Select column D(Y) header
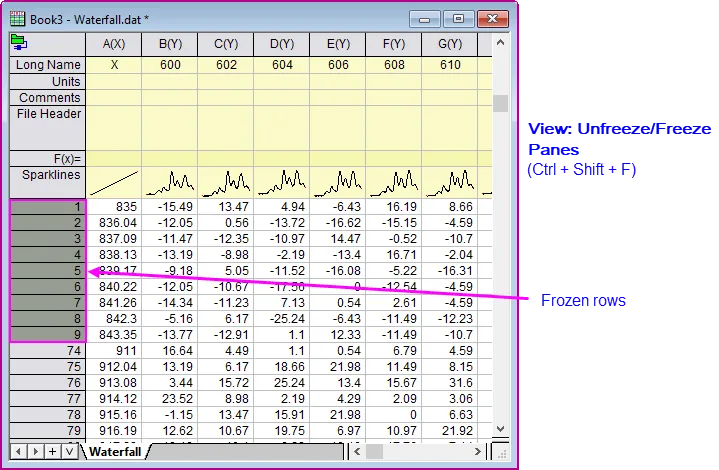The height and width of the screenshot is (470, 719). (282, 44)
